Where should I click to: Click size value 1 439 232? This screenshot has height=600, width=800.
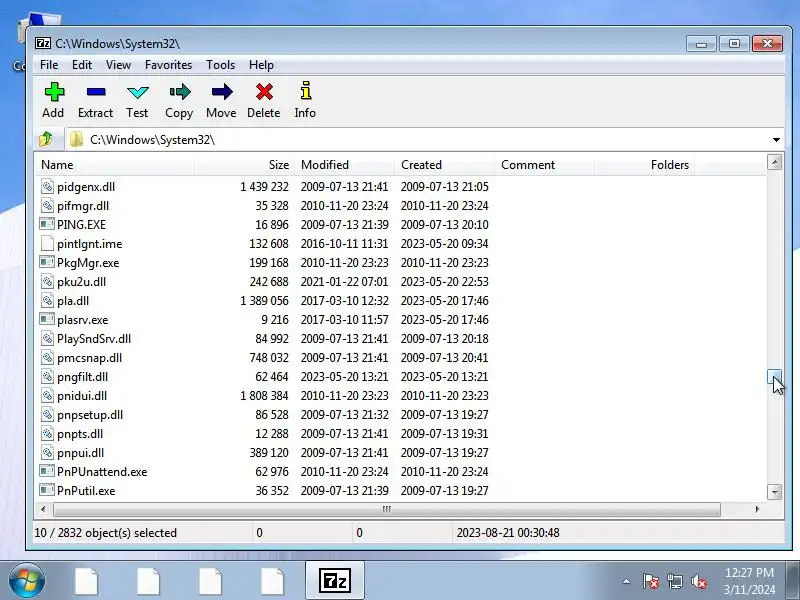click(x=264, y=187)
